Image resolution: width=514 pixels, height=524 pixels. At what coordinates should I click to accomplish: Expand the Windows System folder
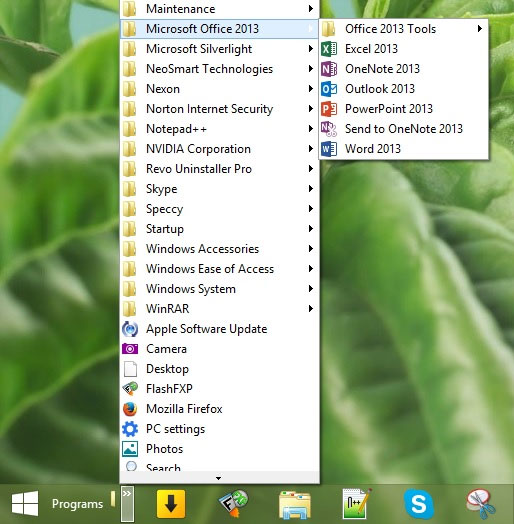(x=219, y=289)
